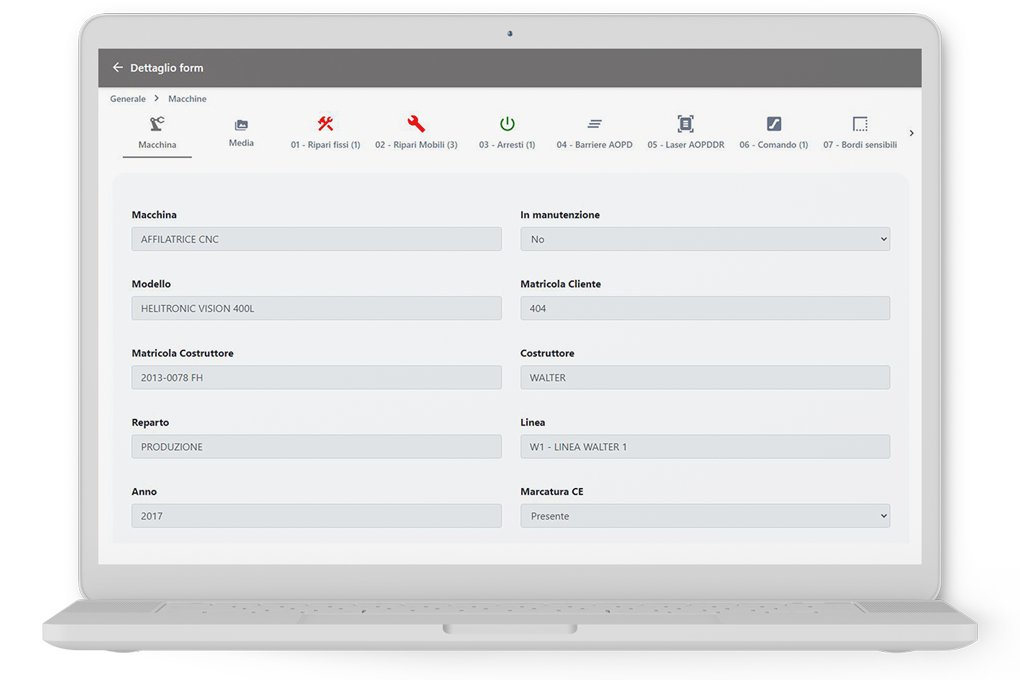Click the Laser AOPDDR scanner icon
This screenshot has height=680, width=1020.
pyautogui.click(x=686, y=124)
